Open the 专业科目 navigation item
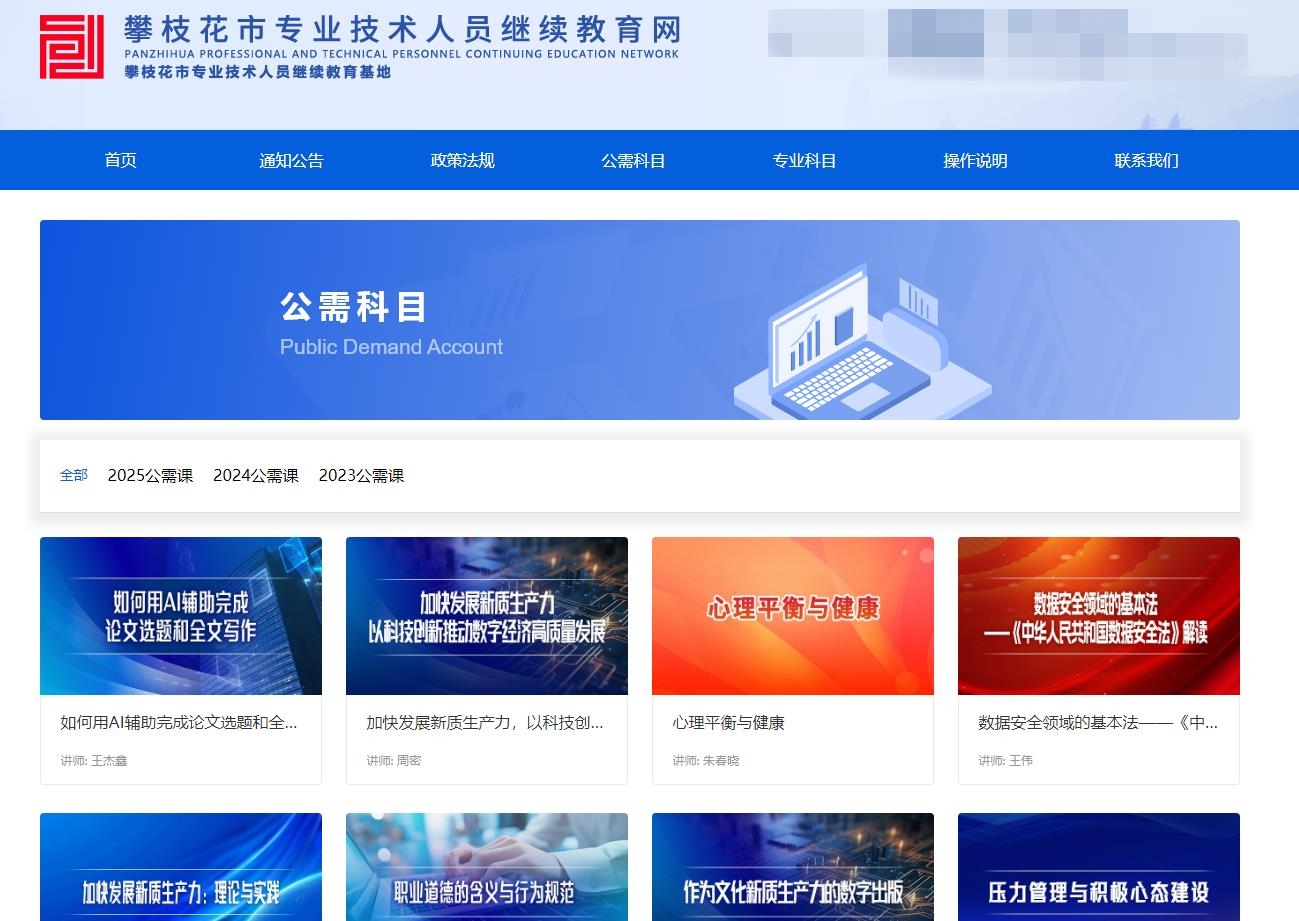1299x921 pixels. (804, 160)
